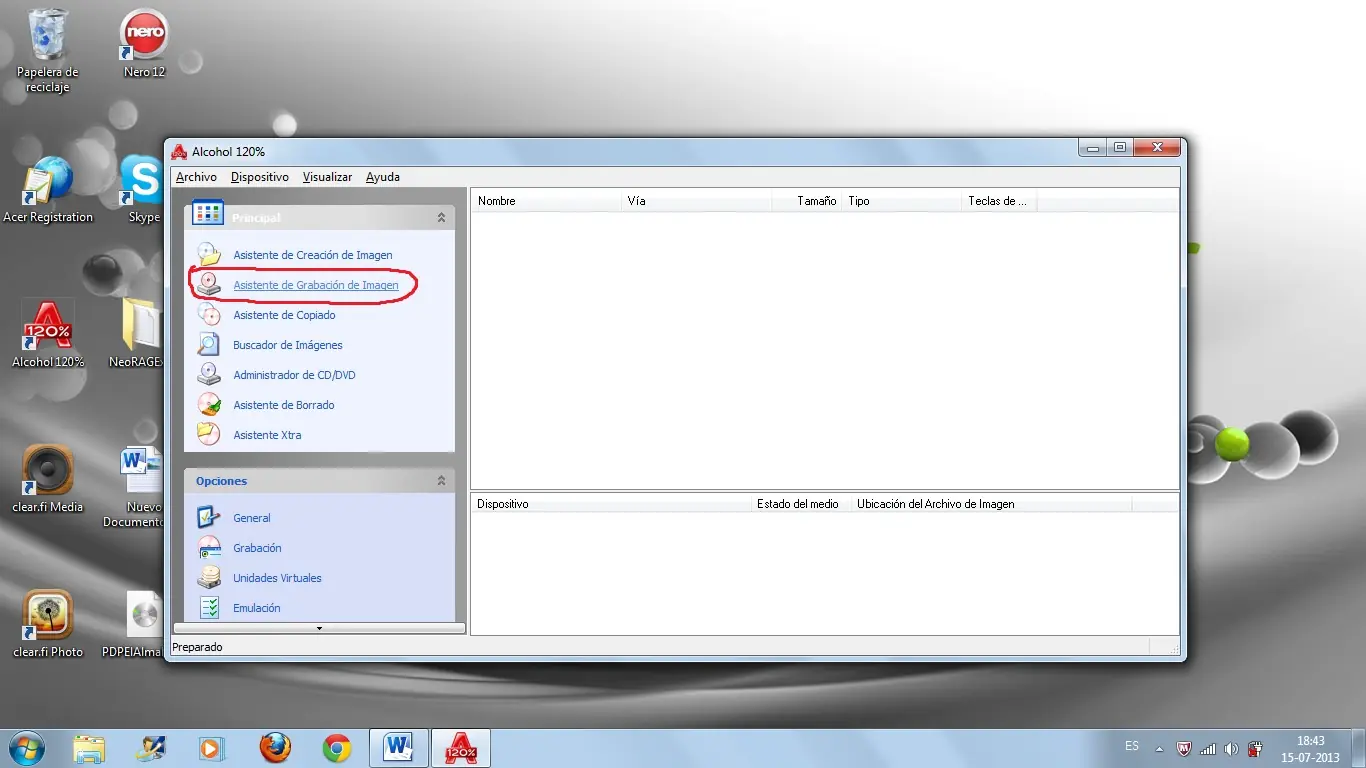Open the Asistente Xtra link

[267, 435]
